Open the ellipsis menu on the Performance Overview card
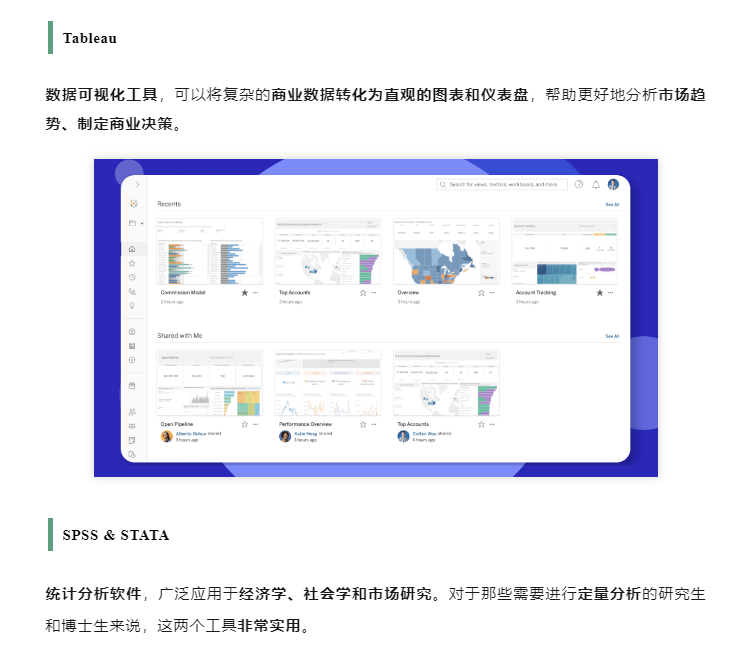The height and width of the screenshot is (649, 750). [x=374, y=424]
